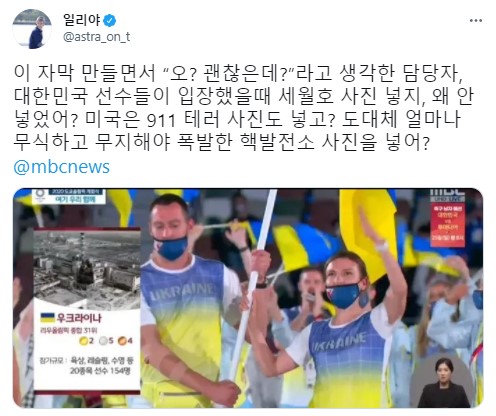The height and width of the screenshot is (416, 496).
Task: Open the attached MBC broadcast screenshot
Action: point(248,298)
